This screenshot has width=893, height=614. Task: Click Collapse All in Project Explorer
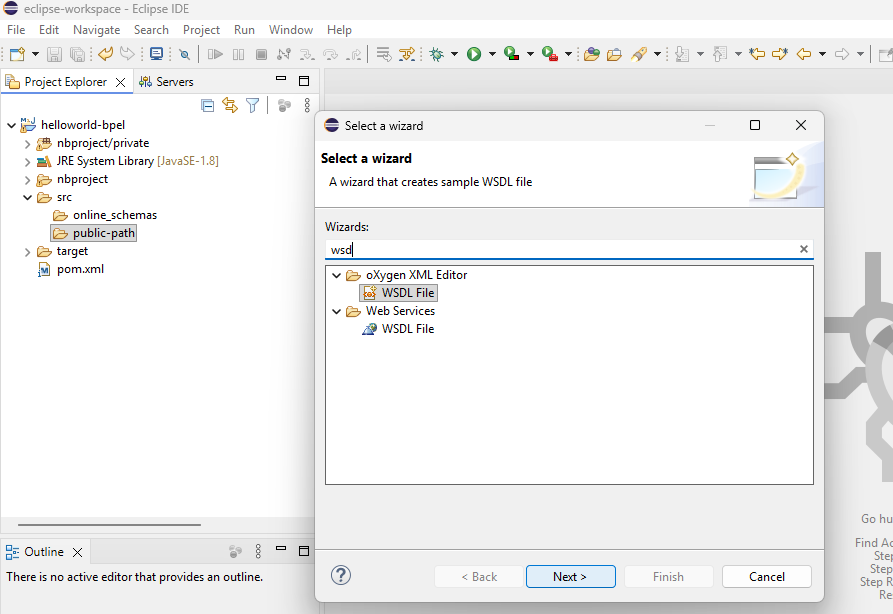tap(208, 105)
